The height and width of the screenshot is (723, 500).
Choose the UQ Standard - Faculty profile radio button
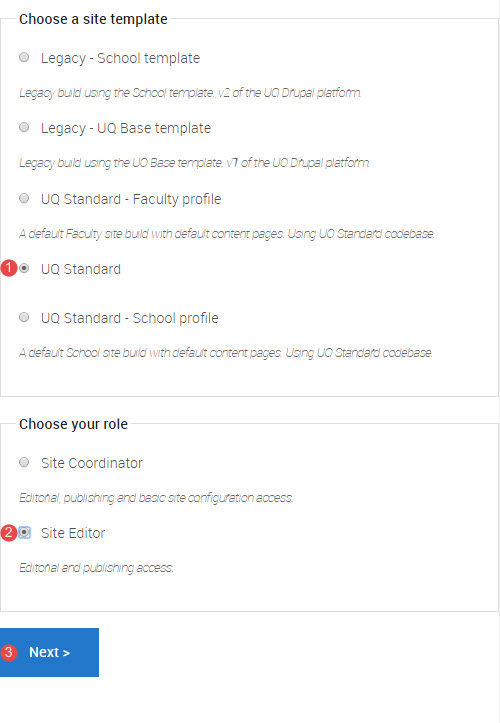coord(24,198)
